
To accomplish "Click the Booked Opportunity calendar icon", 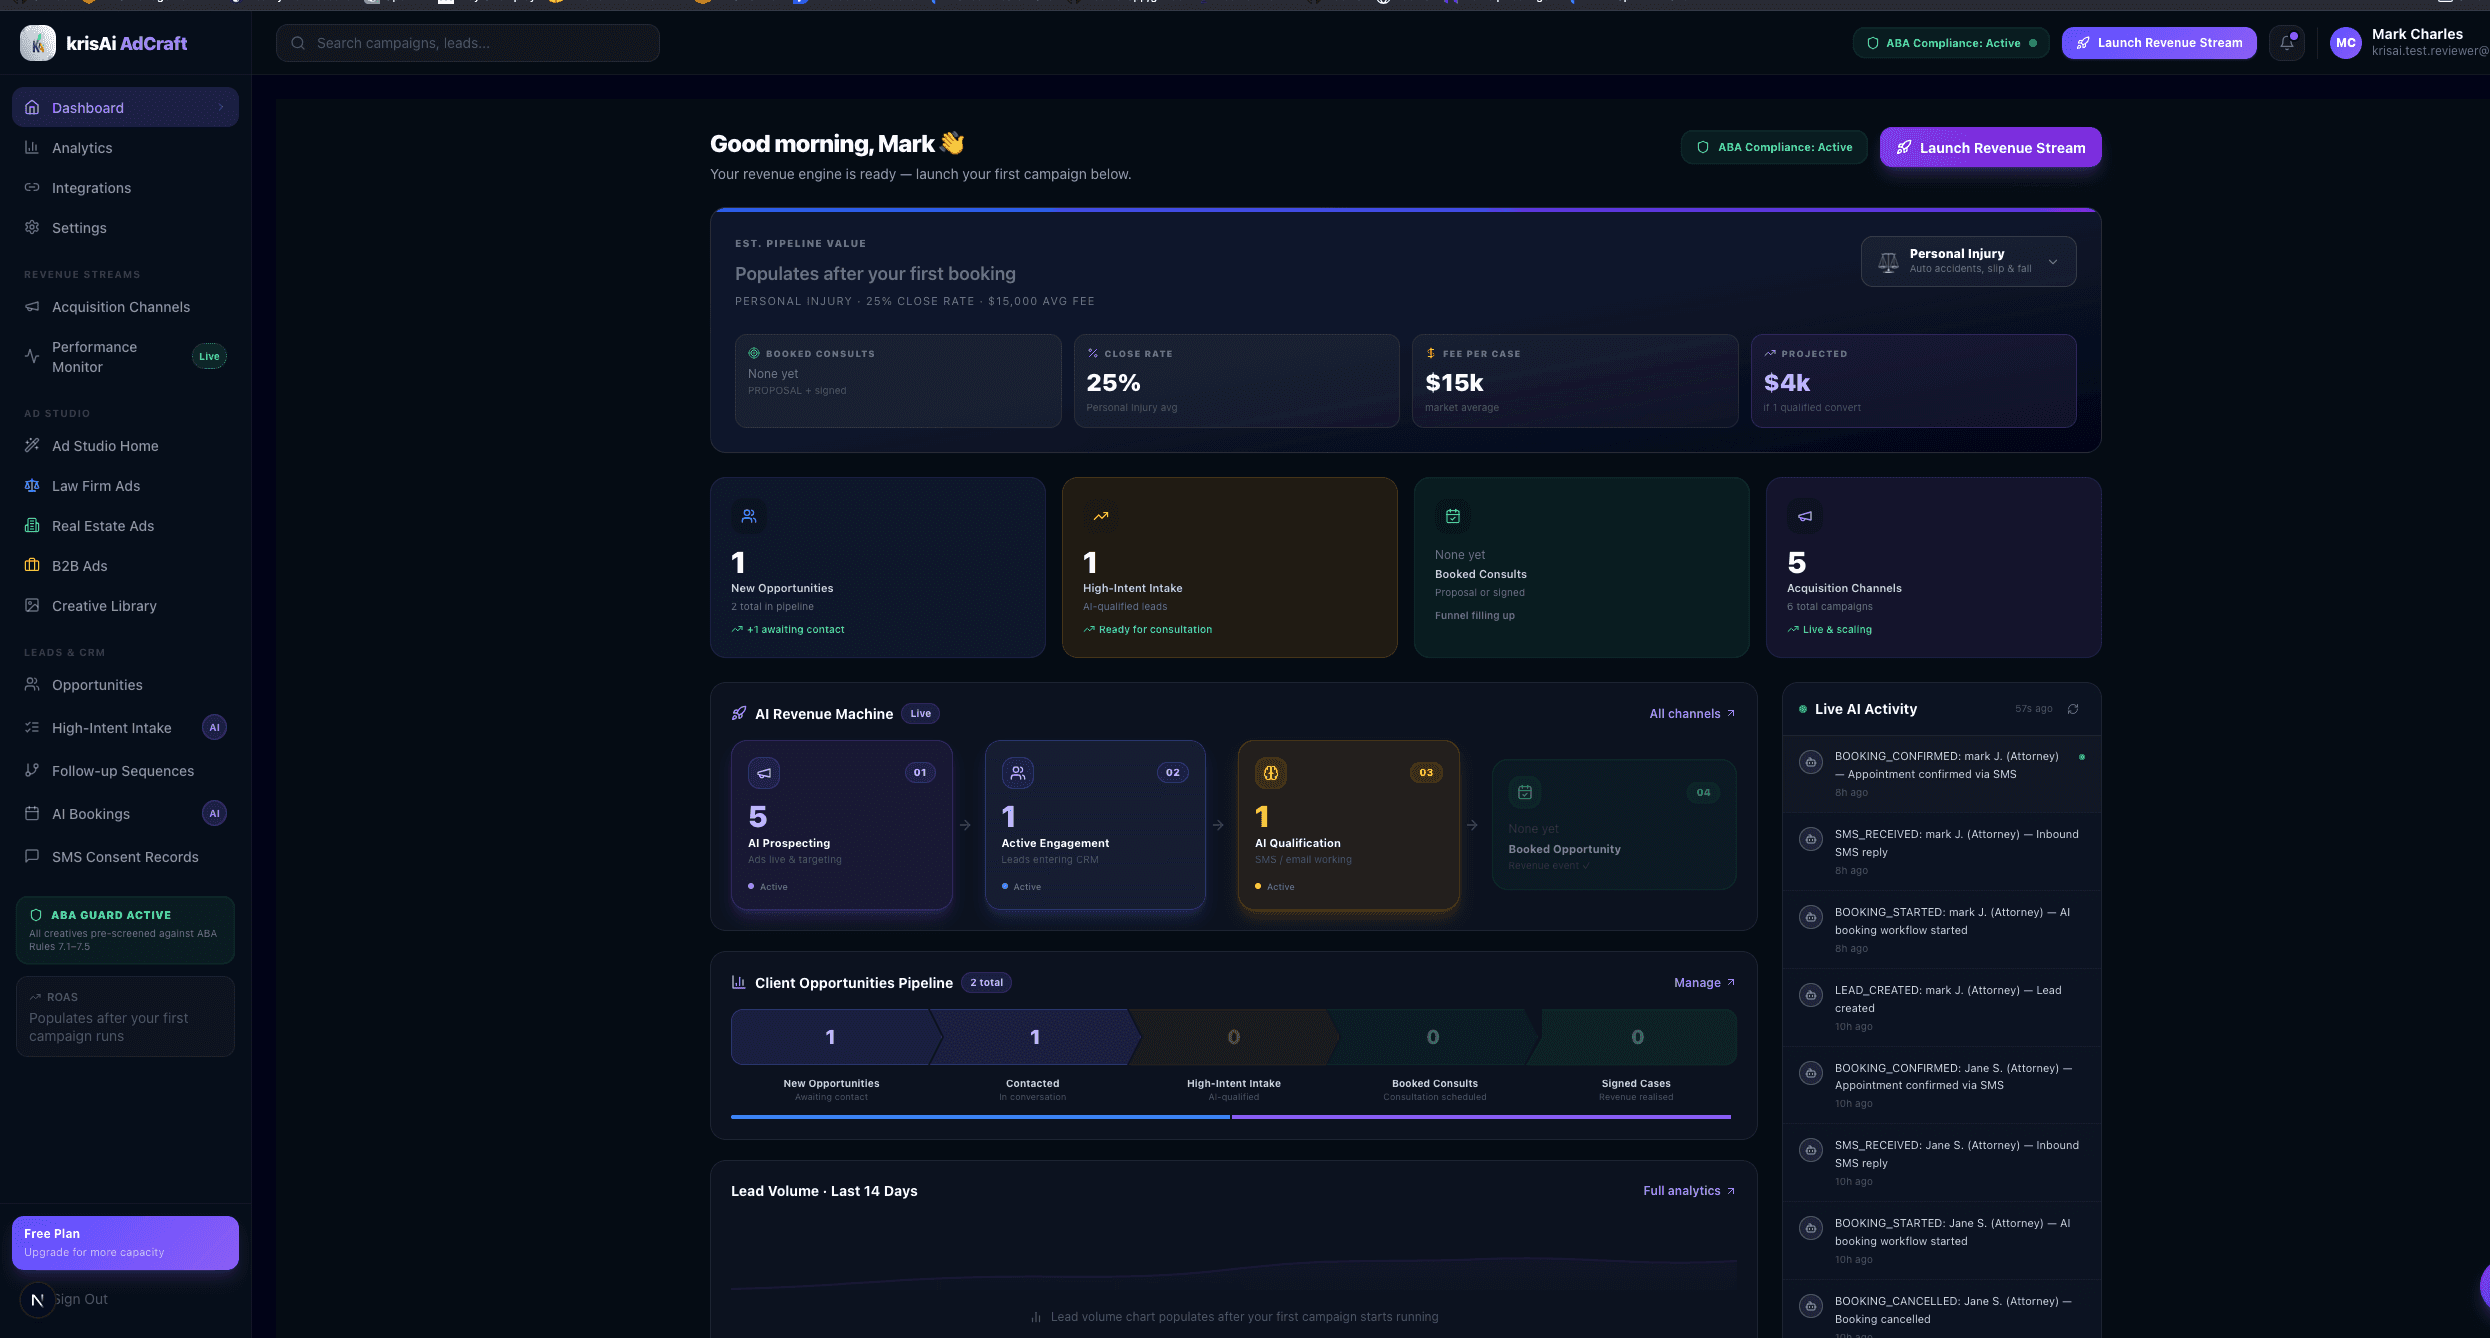I will pyautogui.click(x=1525, y=792).
